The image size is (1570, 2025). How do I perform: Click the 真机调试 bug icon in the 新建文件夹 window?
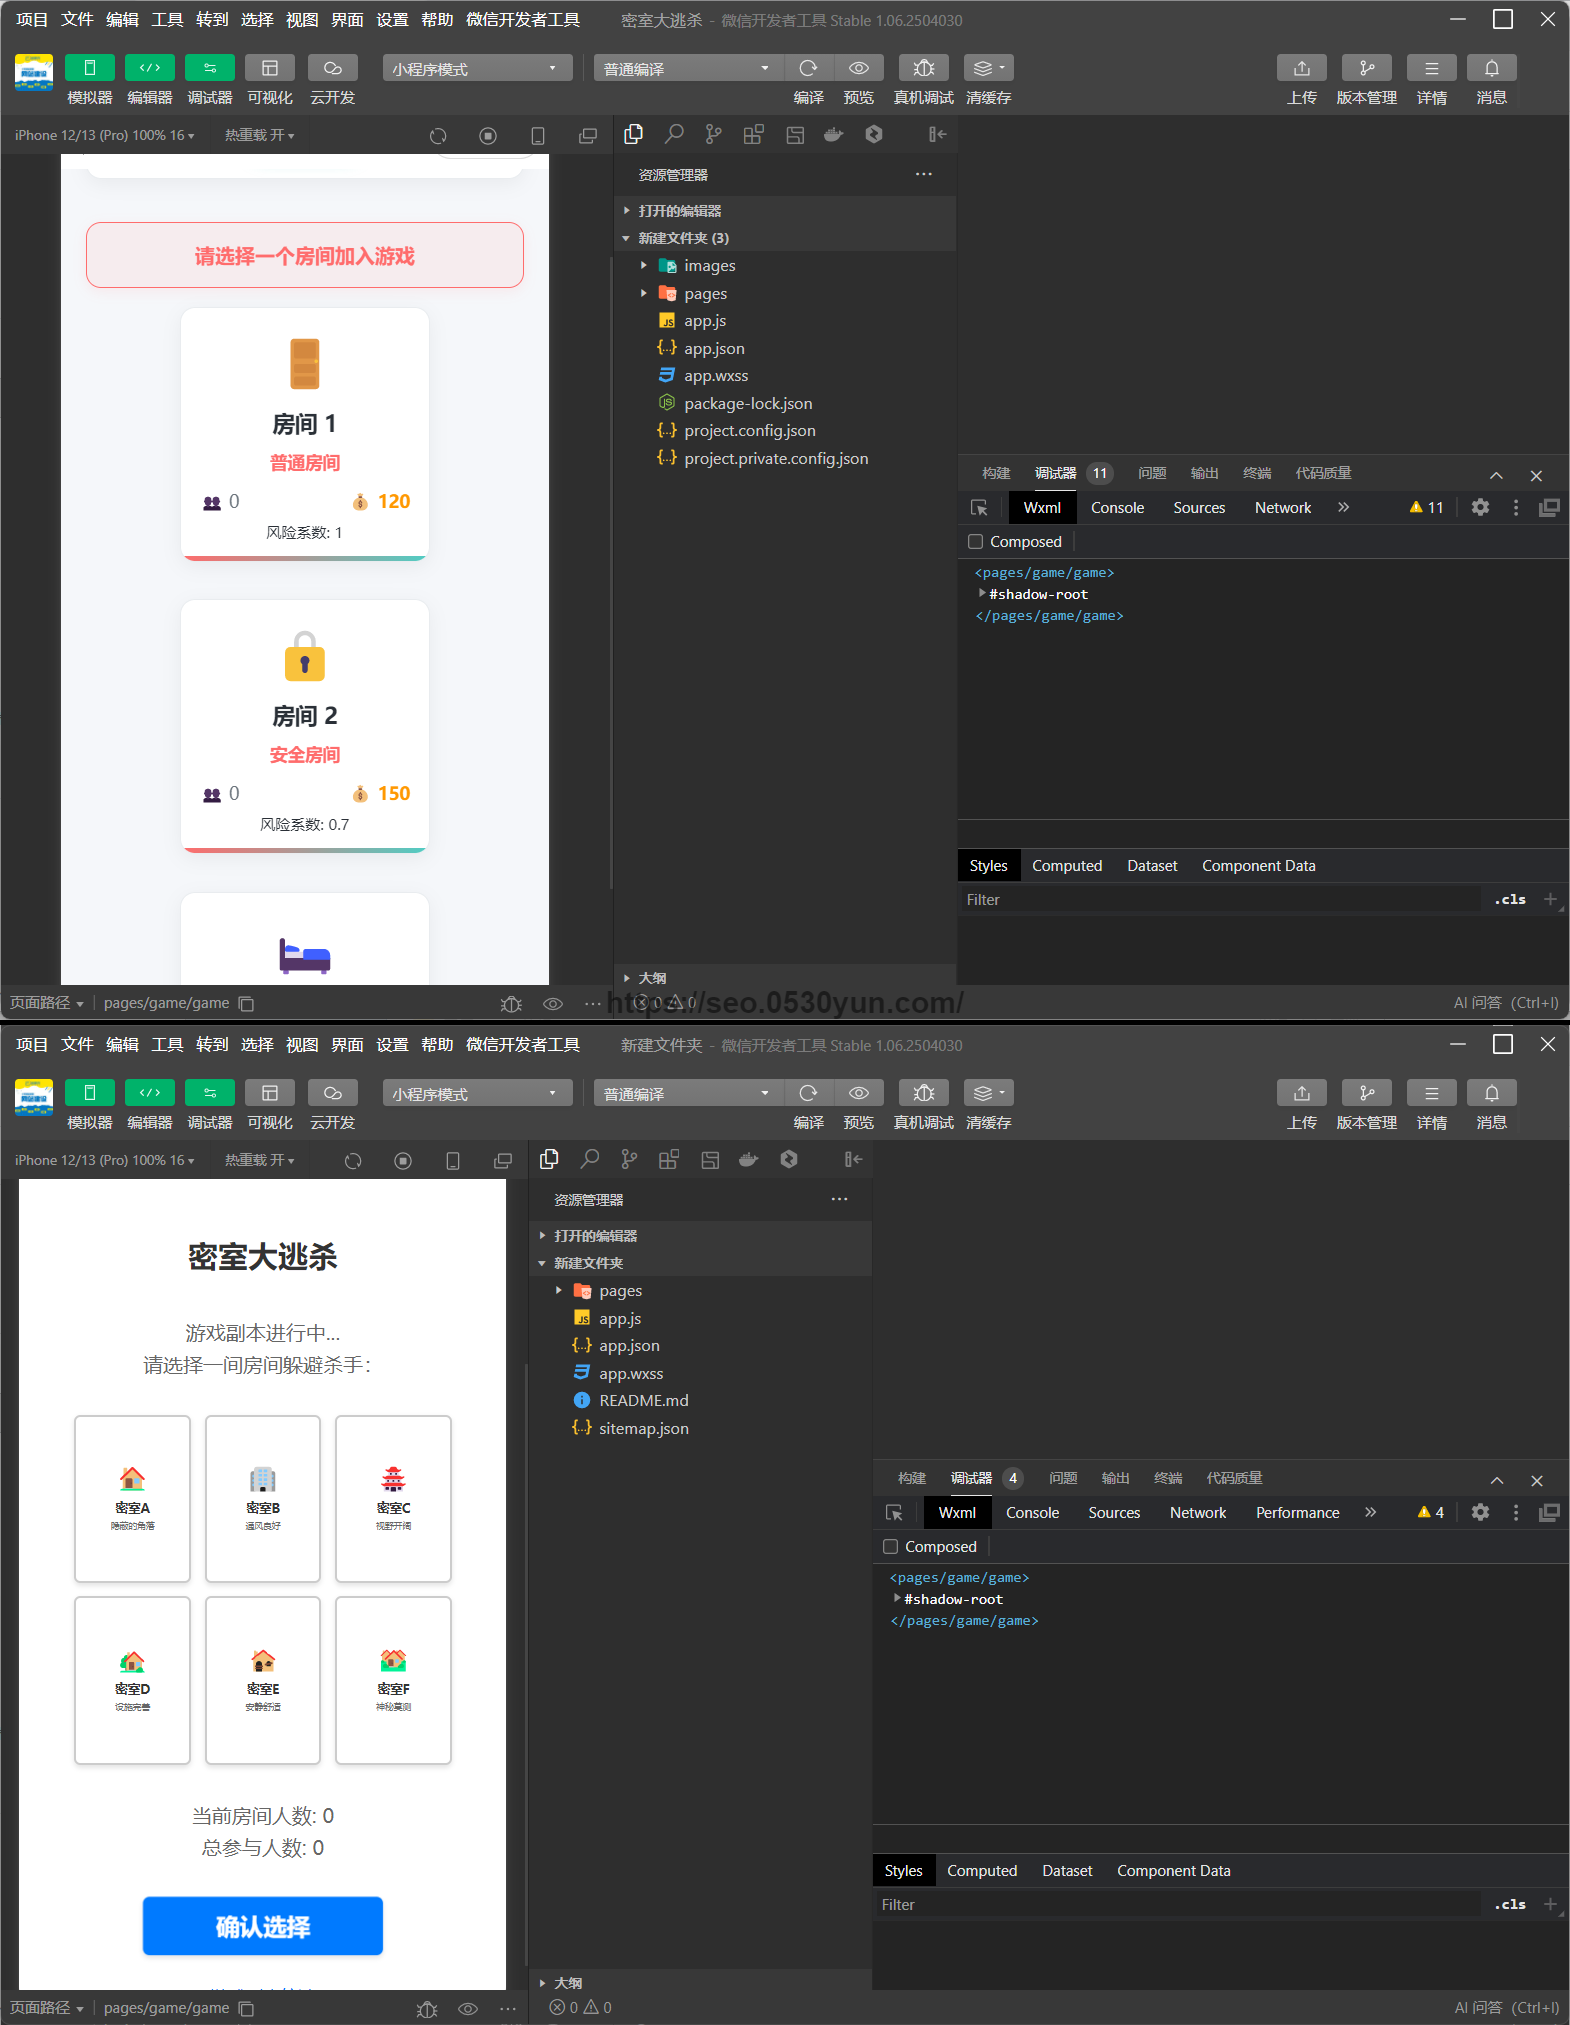(x=923, y=1093)
